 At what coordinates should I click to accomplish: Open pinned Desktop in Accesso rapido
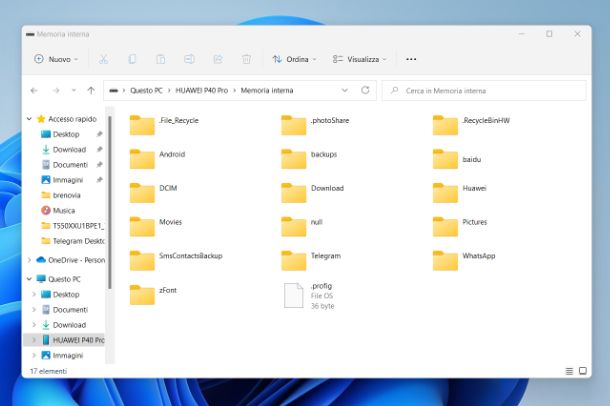[x=66, y=134]
